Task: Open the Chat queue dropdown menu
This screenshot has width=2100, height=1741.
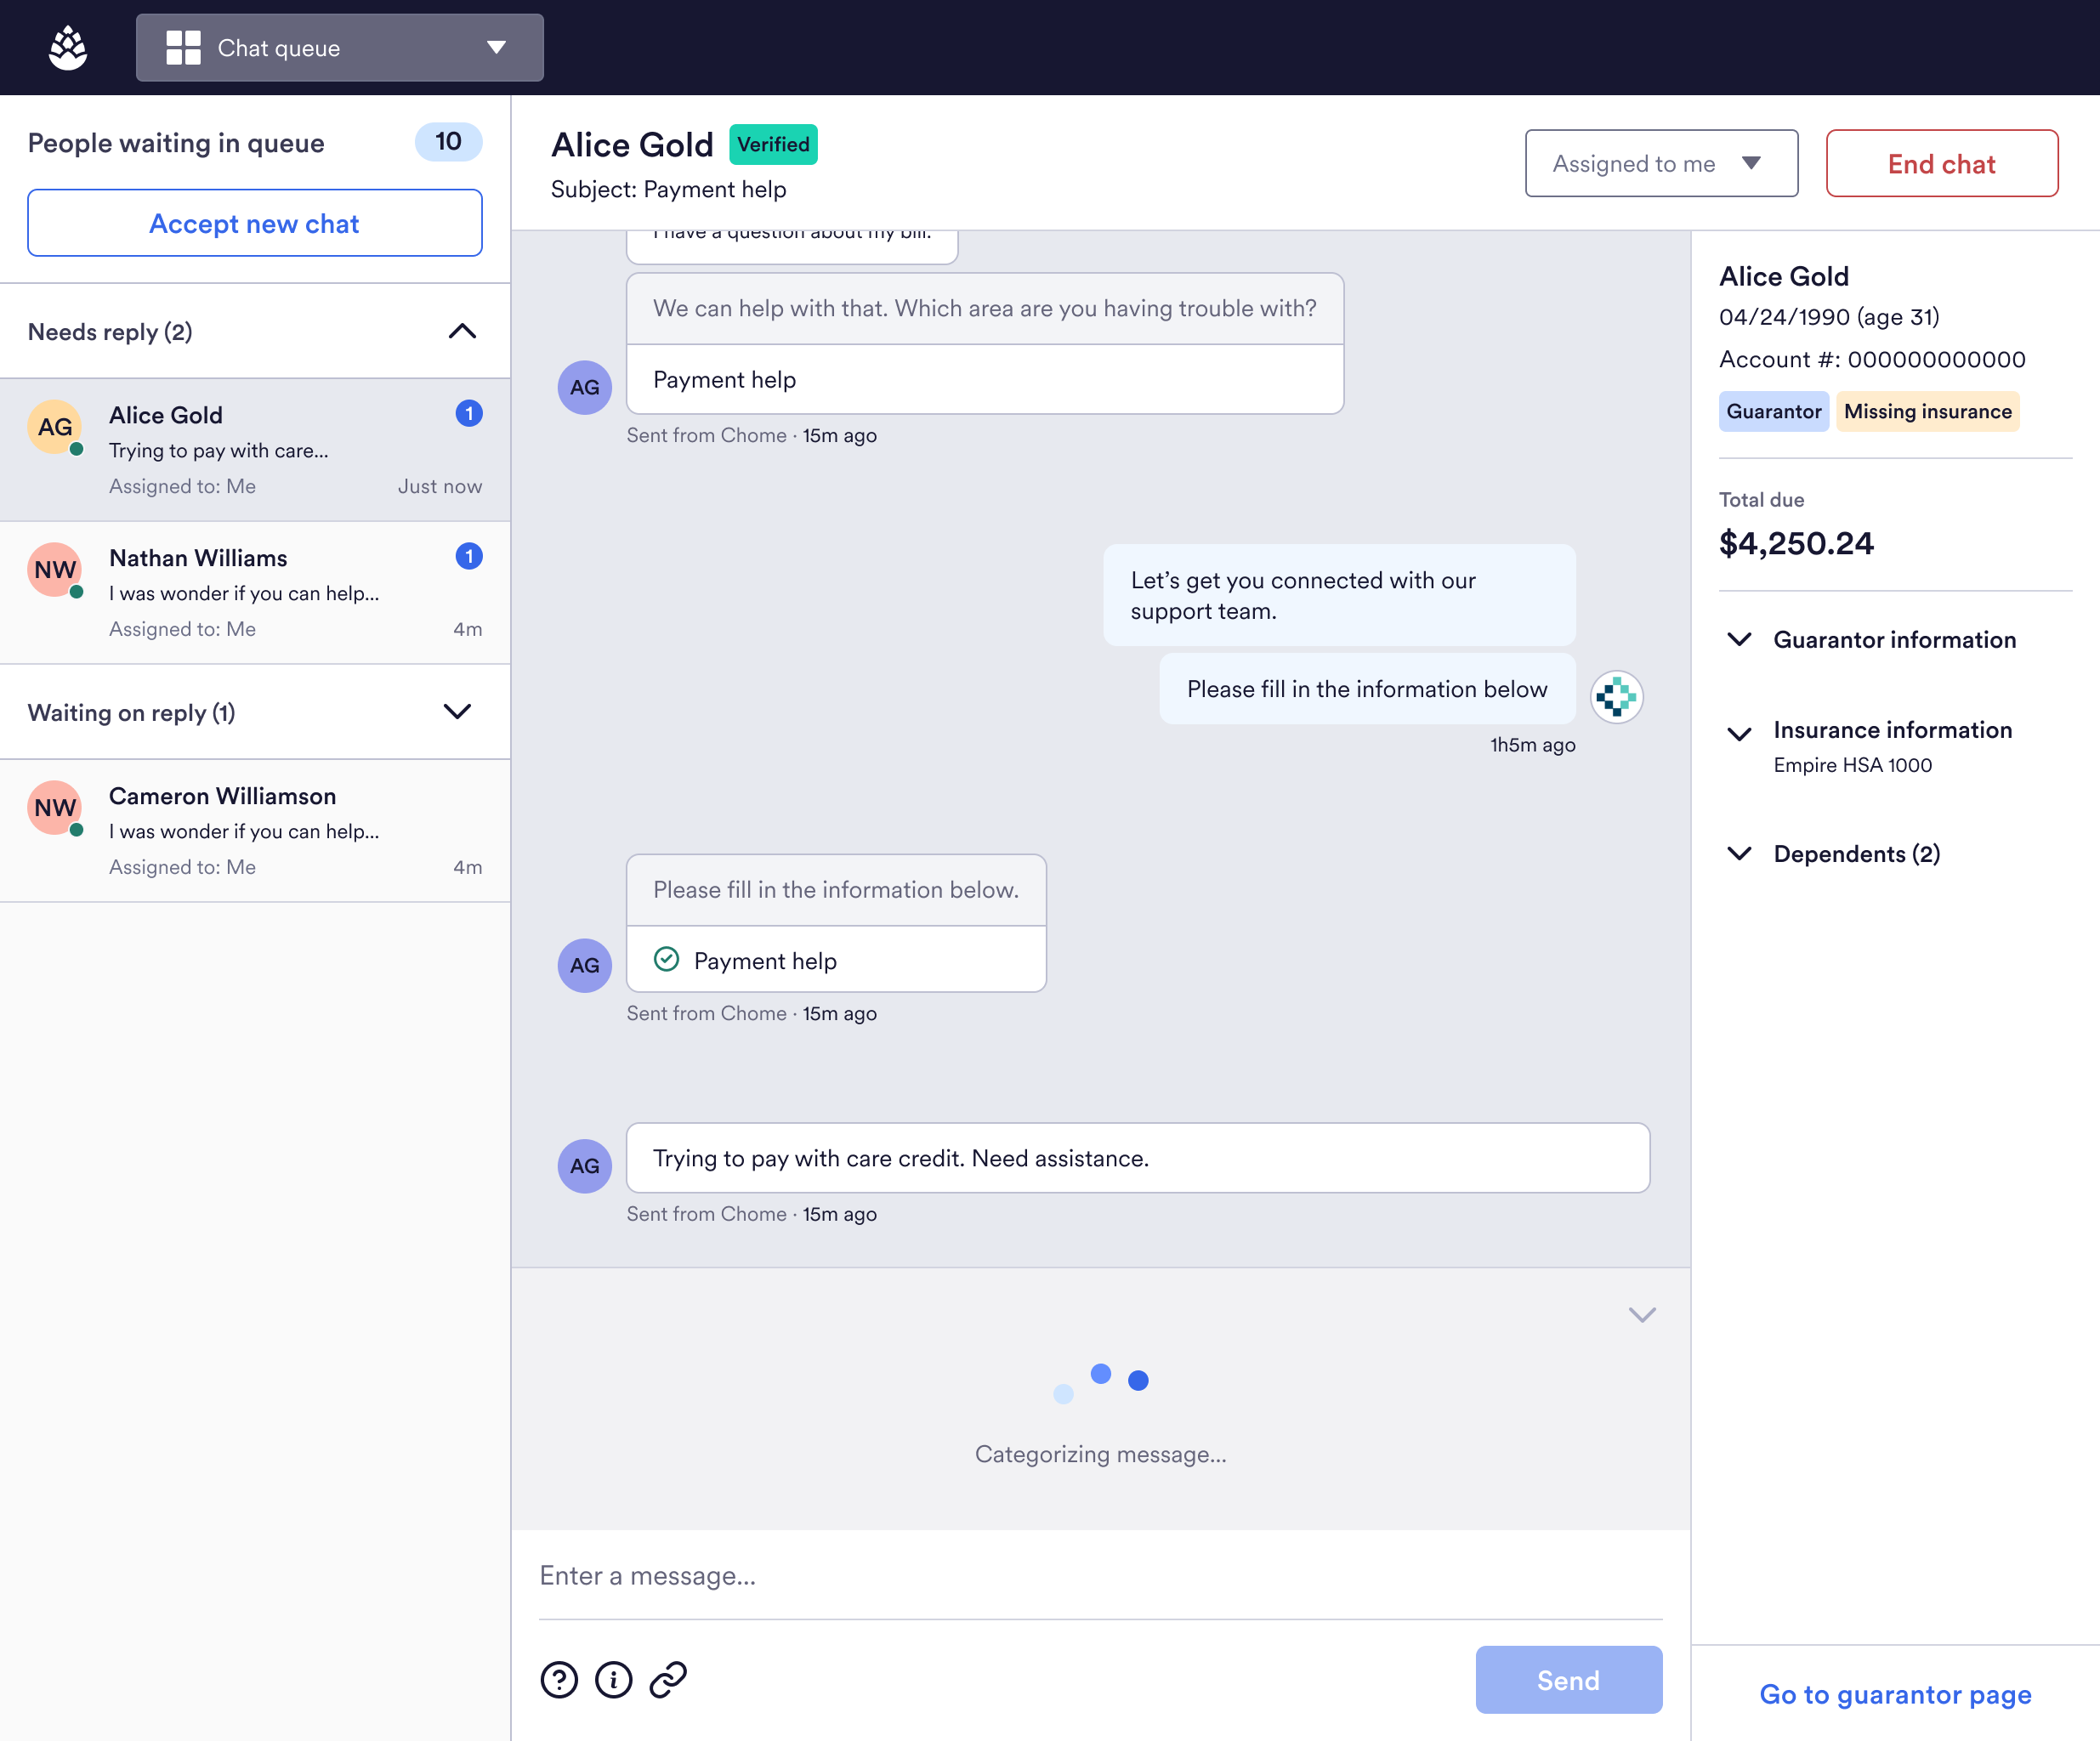Action: click(497, 48)
